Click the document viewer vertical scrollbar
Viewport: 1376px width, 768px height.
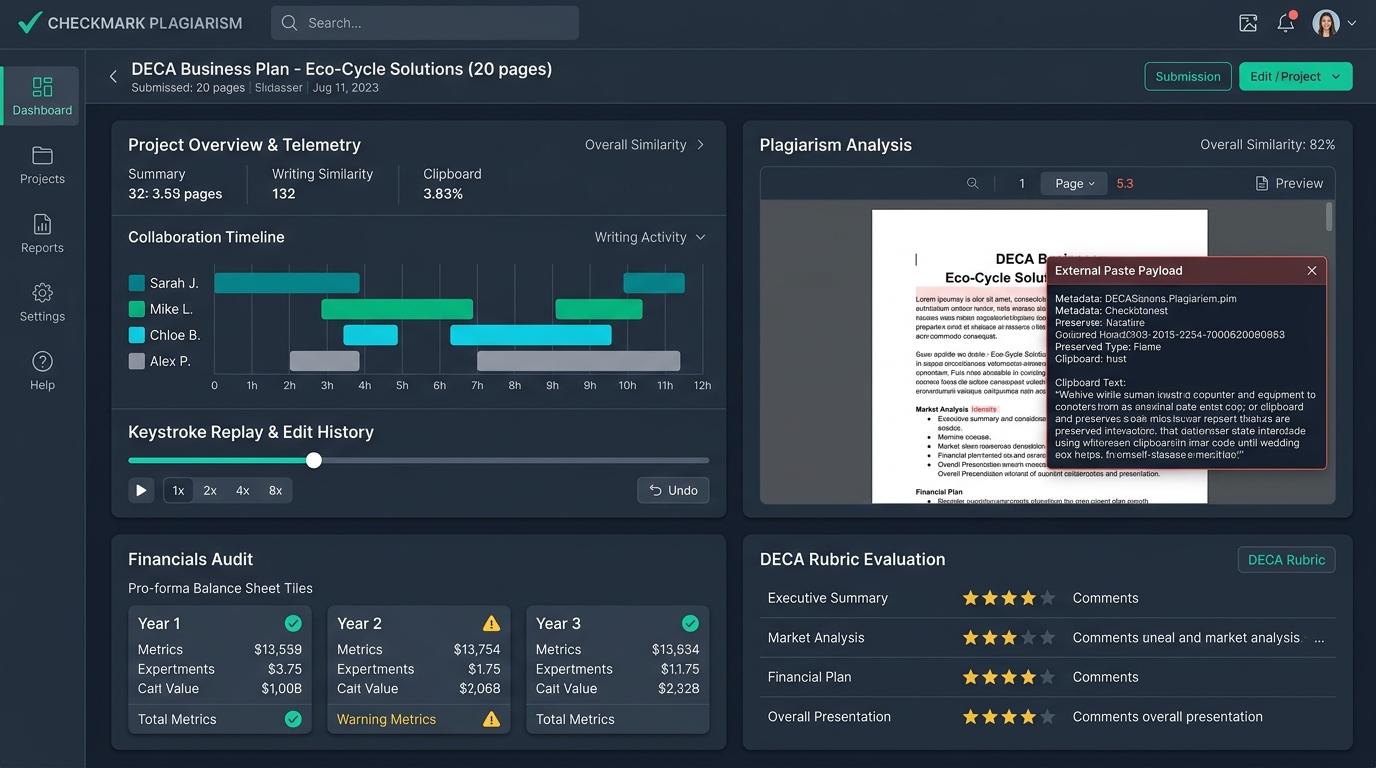[x=1329, y=217]
